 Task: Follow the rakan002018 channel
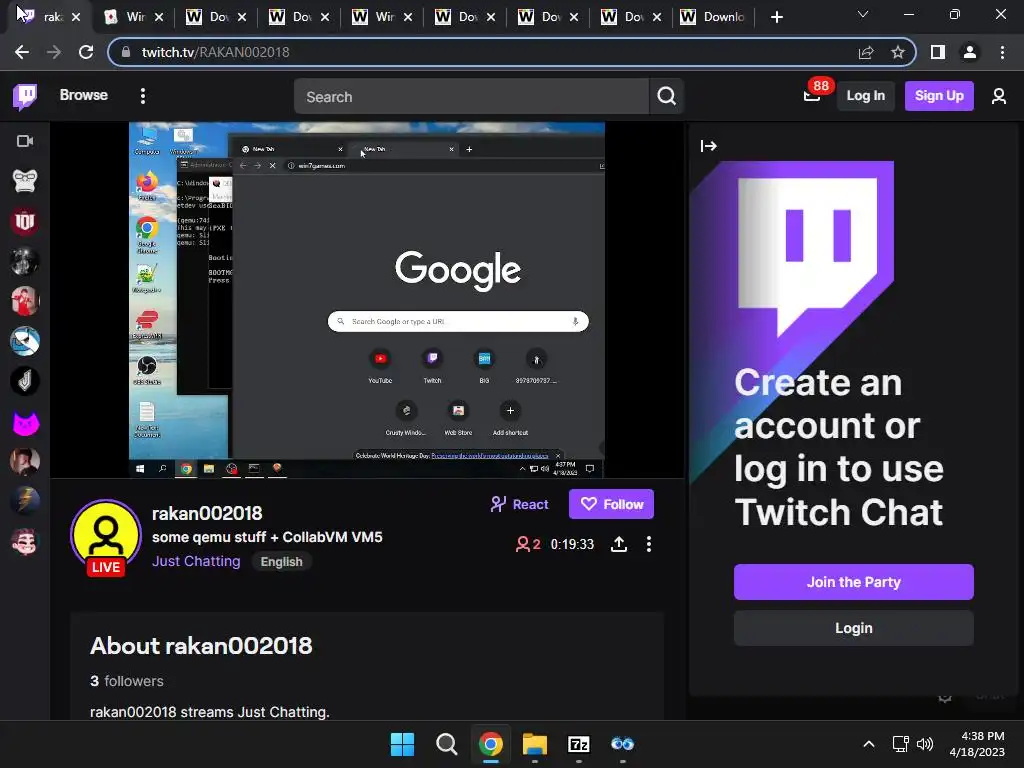click(x=611, y=504)
